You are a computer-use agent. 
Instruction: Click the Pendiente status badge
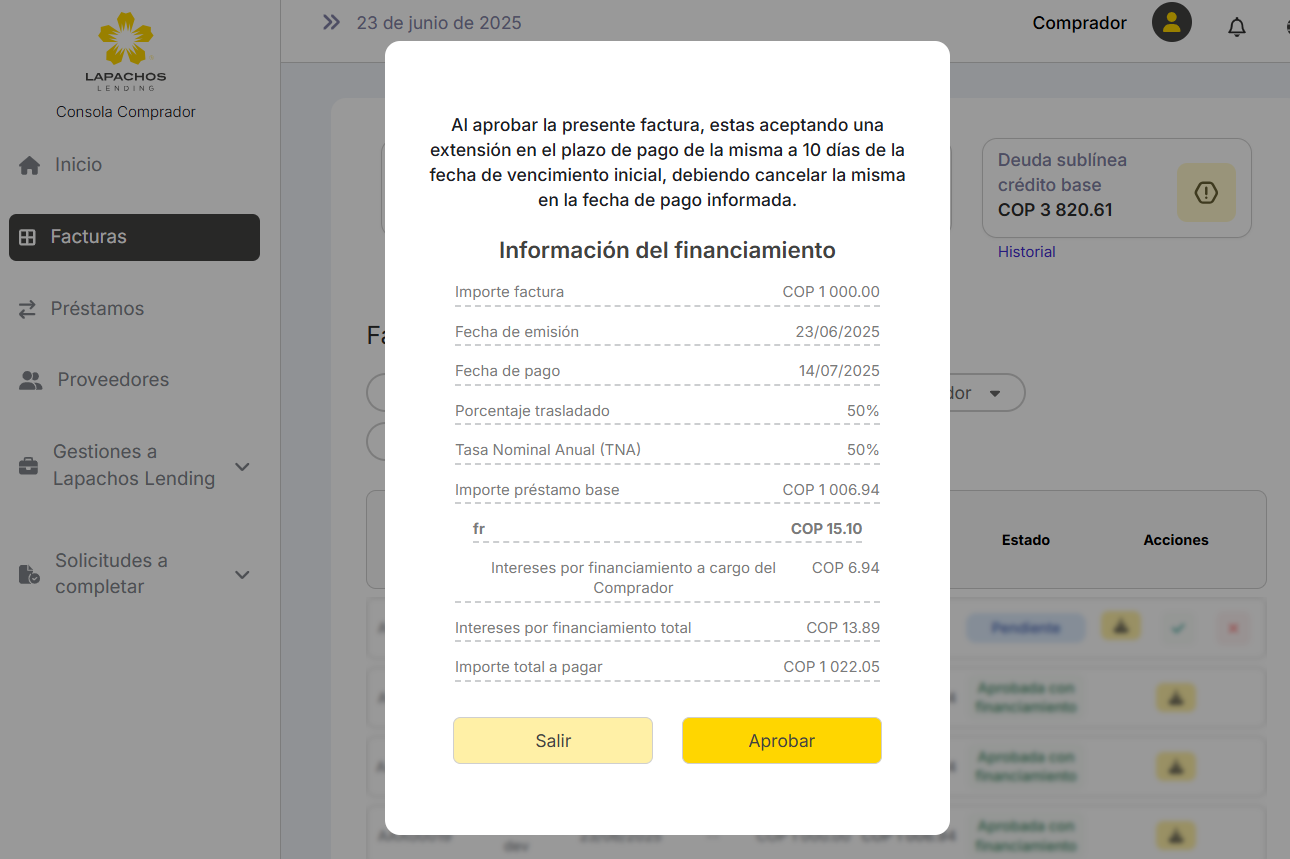click(1025, 628)
